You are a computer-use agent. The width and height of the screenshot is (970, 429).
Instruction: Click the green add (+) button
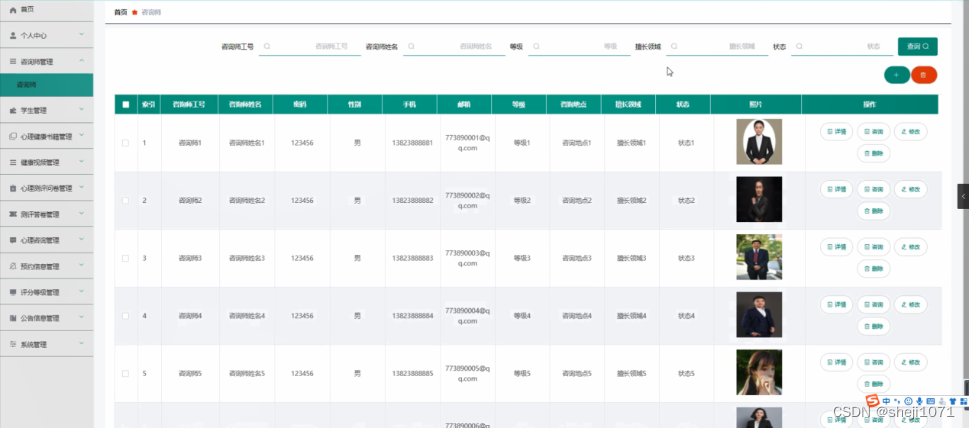[x=896, y=75]
